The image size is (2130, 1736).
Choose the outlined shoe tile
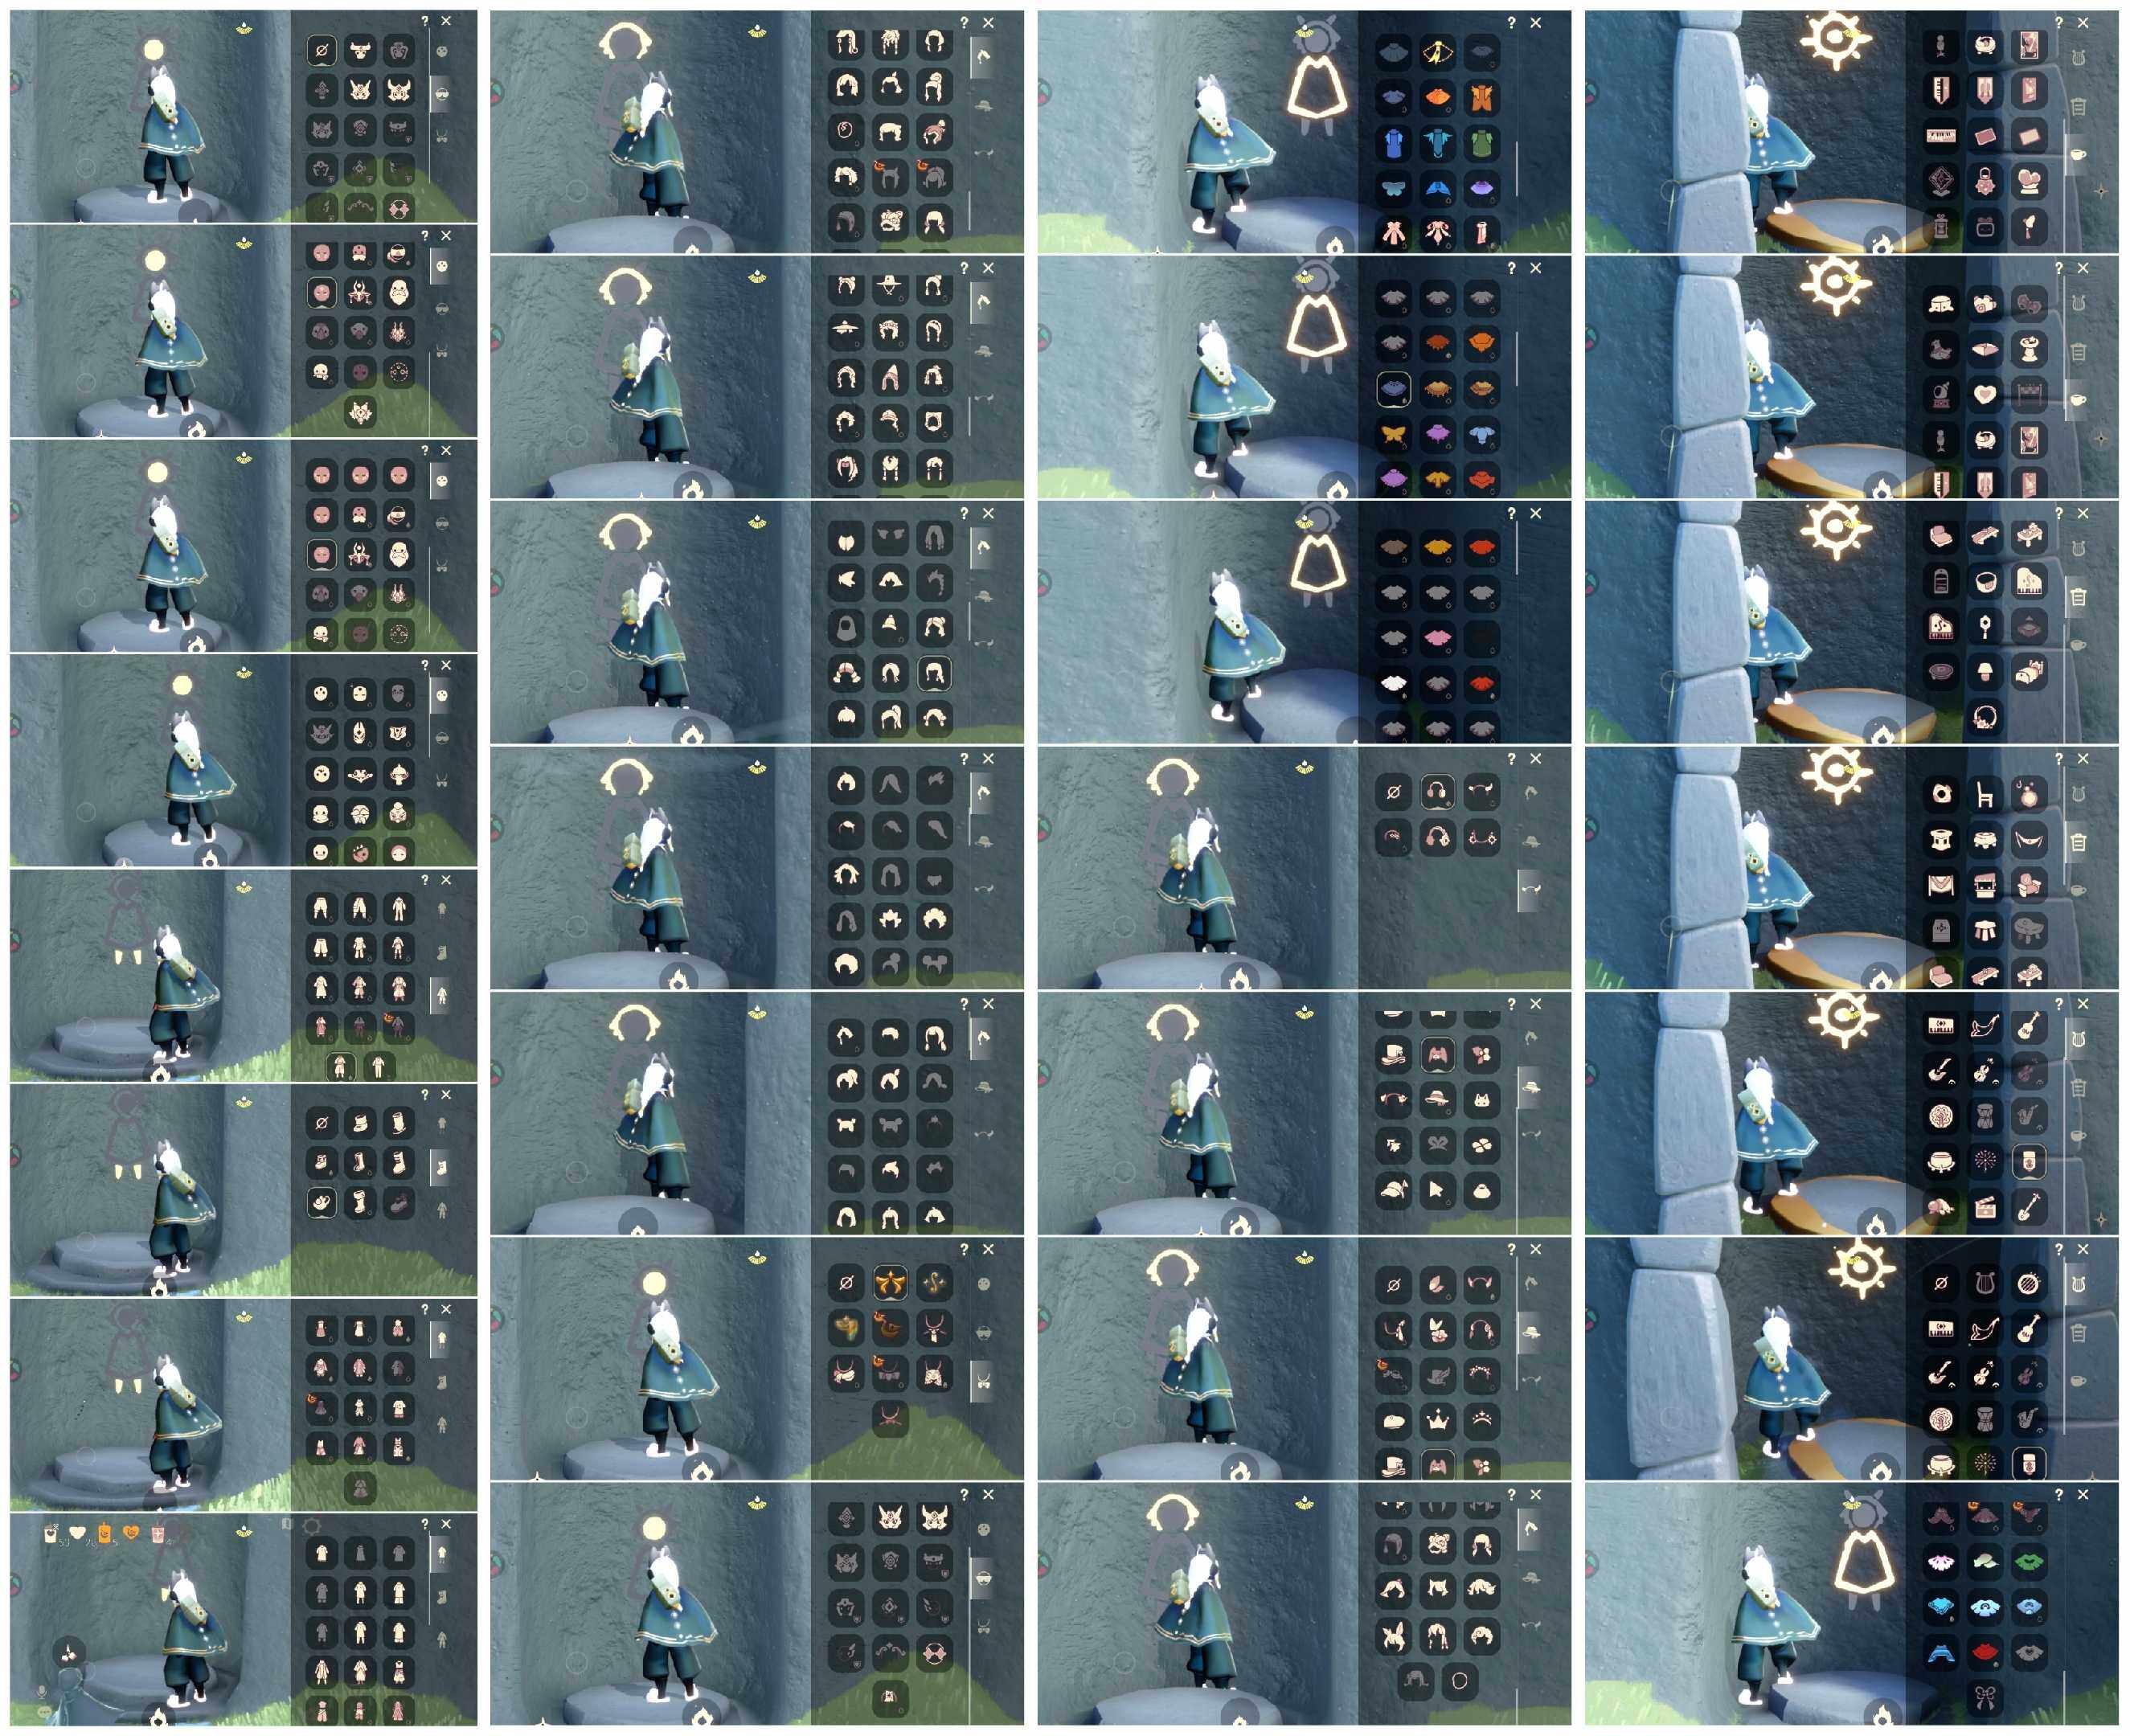click(x=321, y=1202)
